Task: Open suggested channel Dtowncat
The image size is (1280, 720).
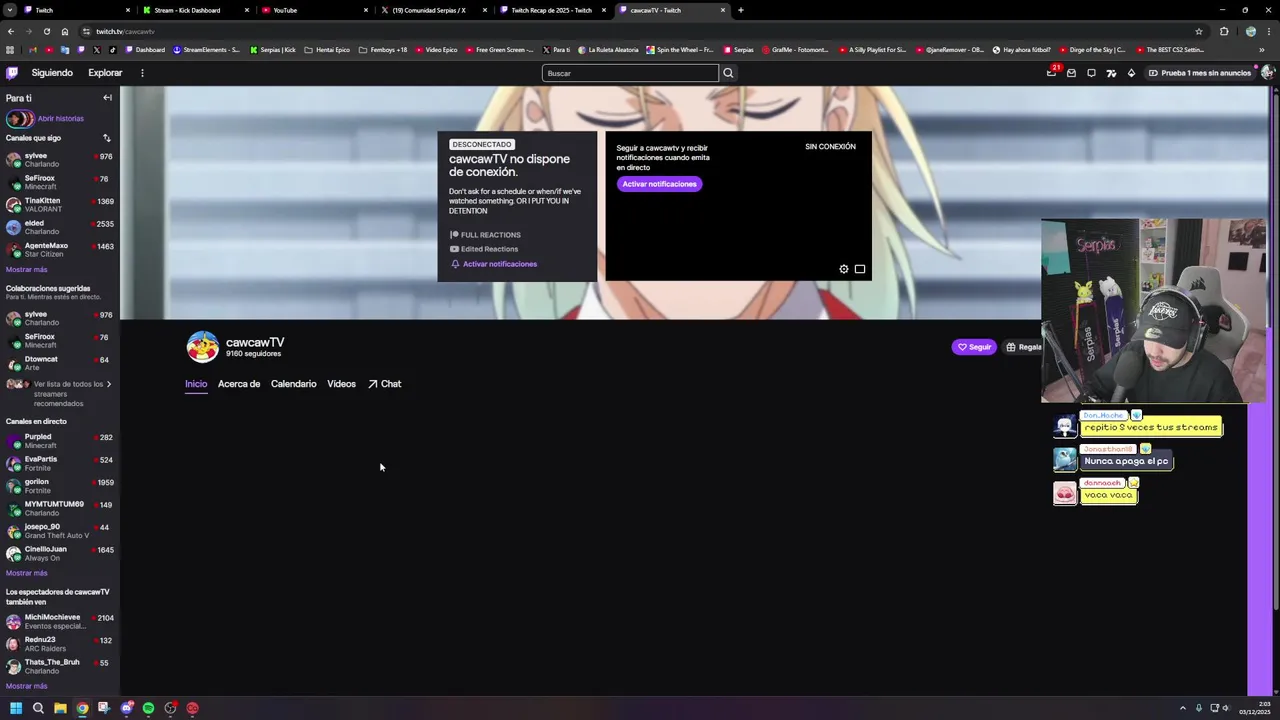Action: (60, 363)
